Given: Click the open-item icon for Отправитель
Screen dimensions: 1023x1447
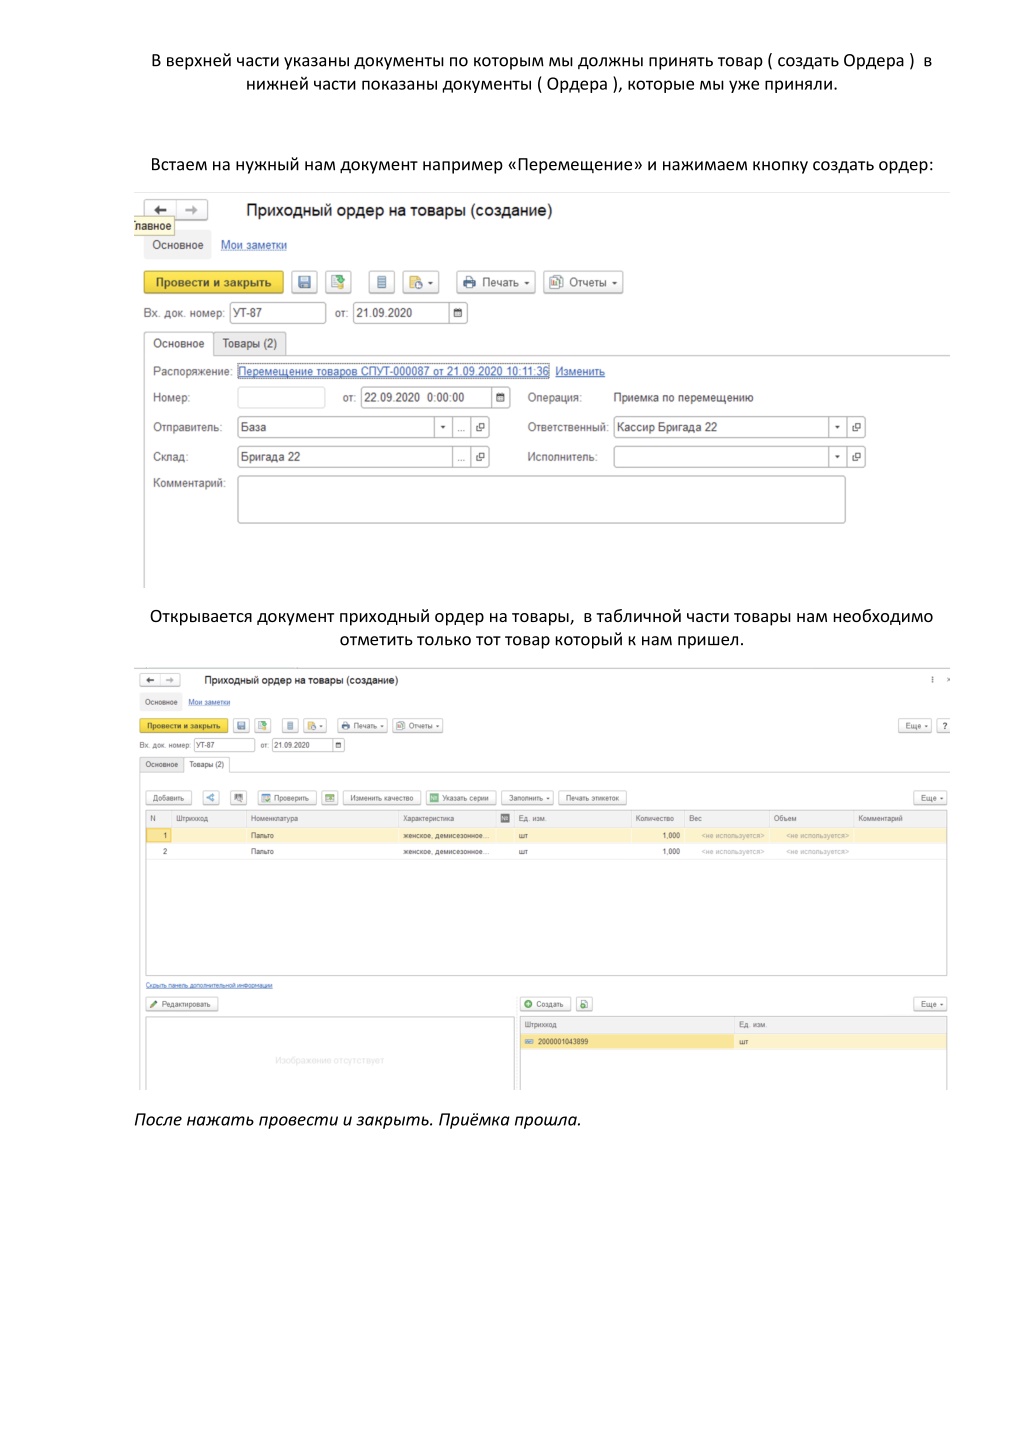Looking at the screenshot, I should click(x=480, y=427).
